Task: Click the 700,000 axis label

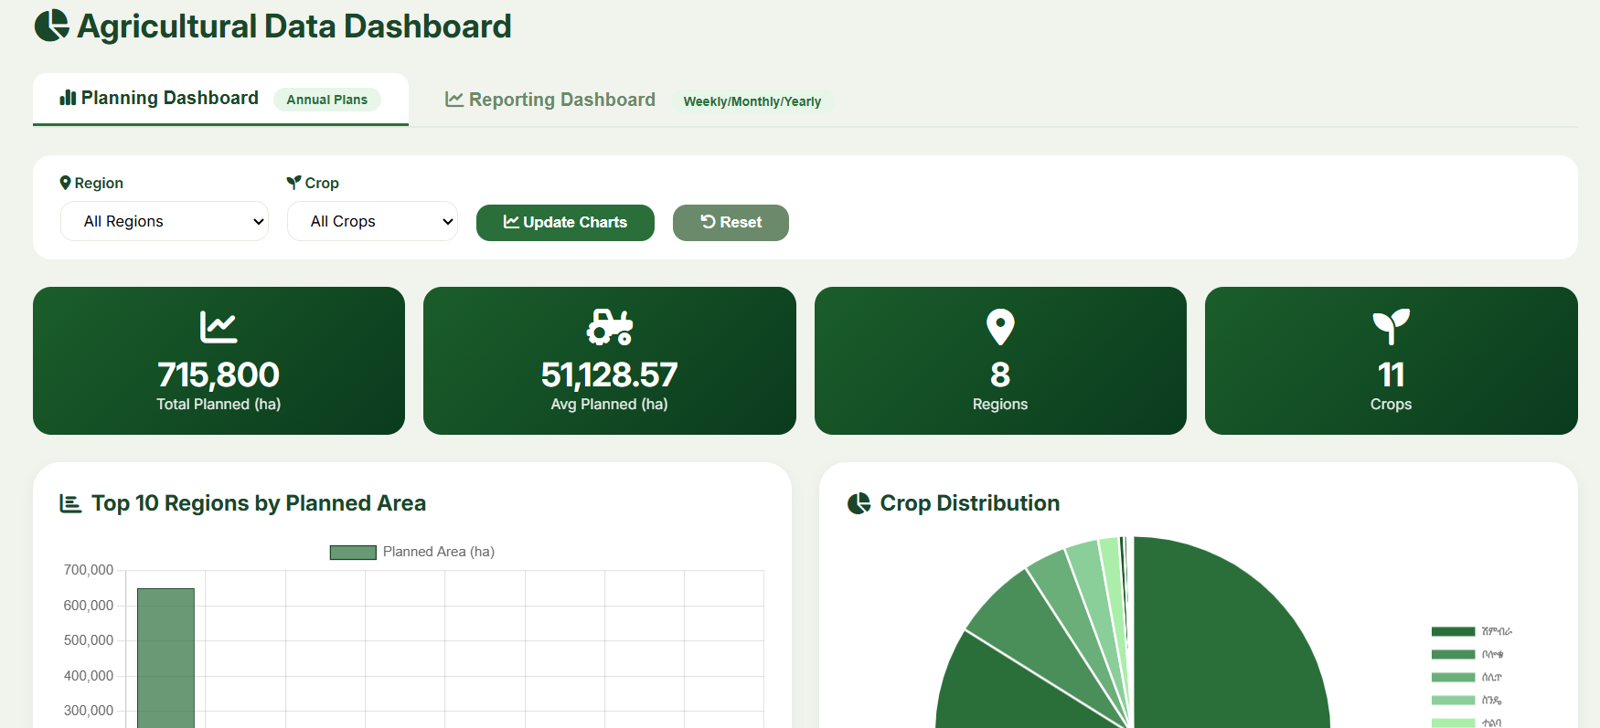Action: 89,570
